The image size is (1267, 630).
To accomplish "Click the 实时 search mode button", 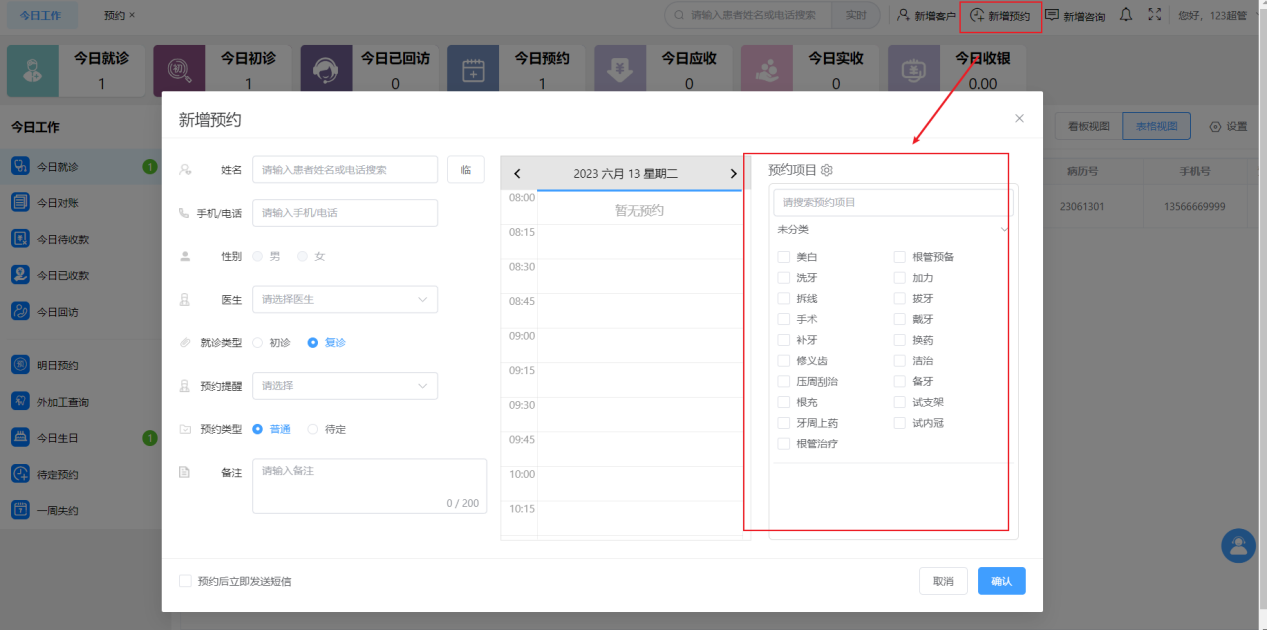I will [856, 15].
